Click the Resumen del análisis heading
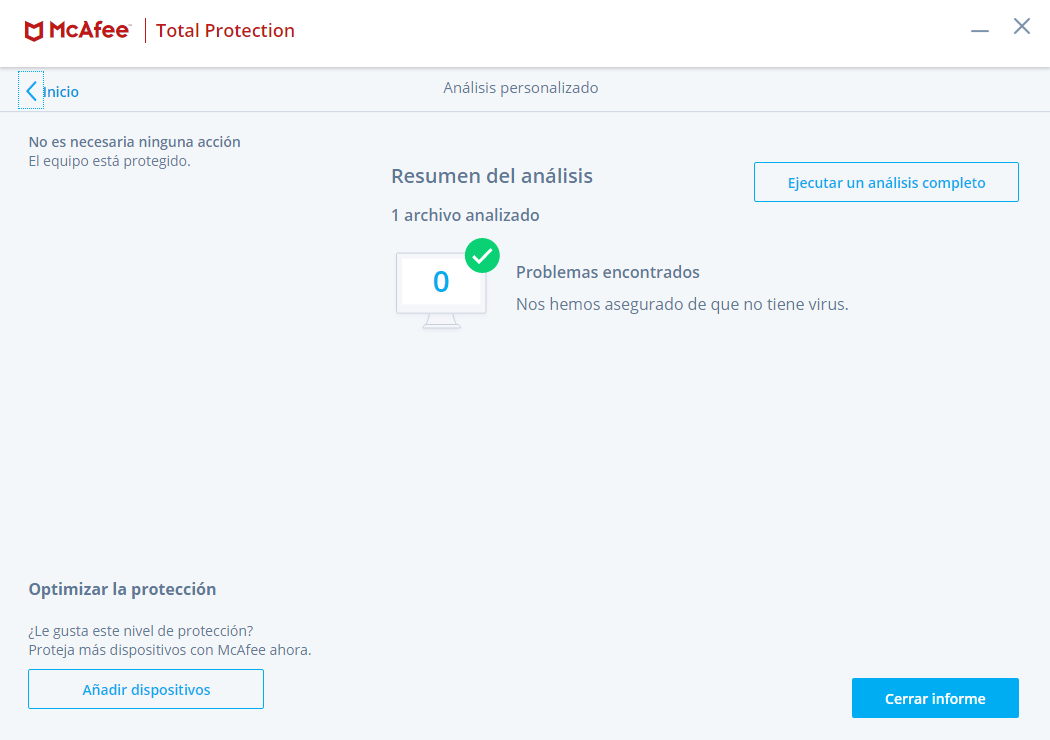This screenshot has width=1050, height=740. coord(492,176)
